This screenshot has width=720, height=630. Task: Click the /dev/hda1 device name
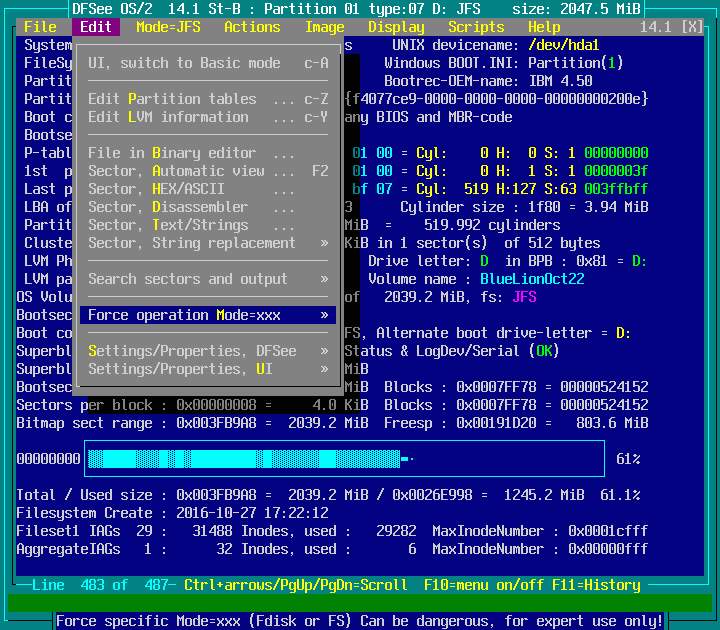click(564, 45)
